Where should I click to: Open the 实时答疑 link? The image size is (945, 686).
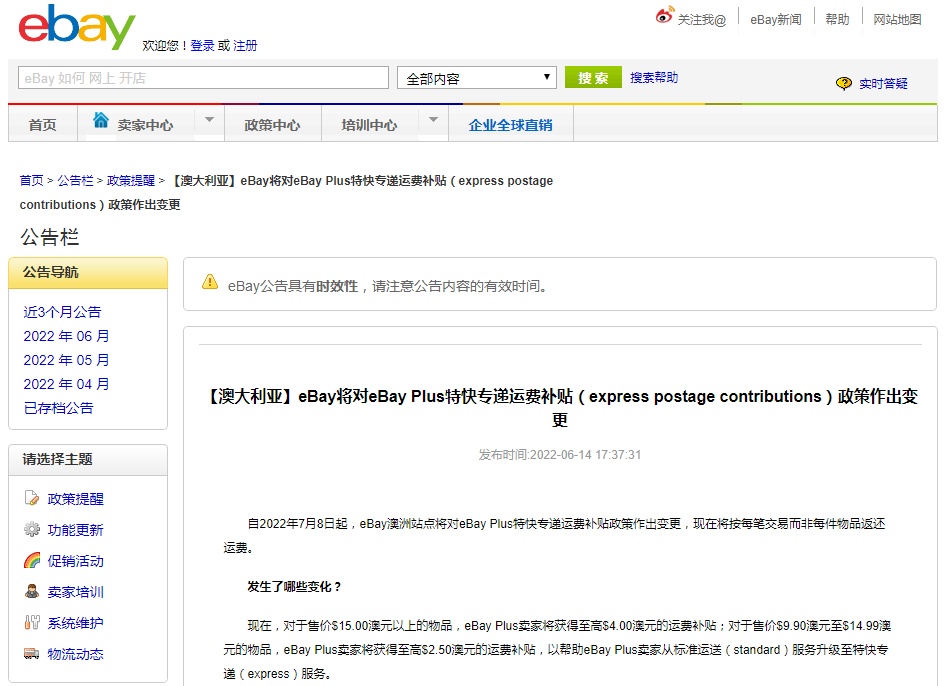(x=883, y=84)
